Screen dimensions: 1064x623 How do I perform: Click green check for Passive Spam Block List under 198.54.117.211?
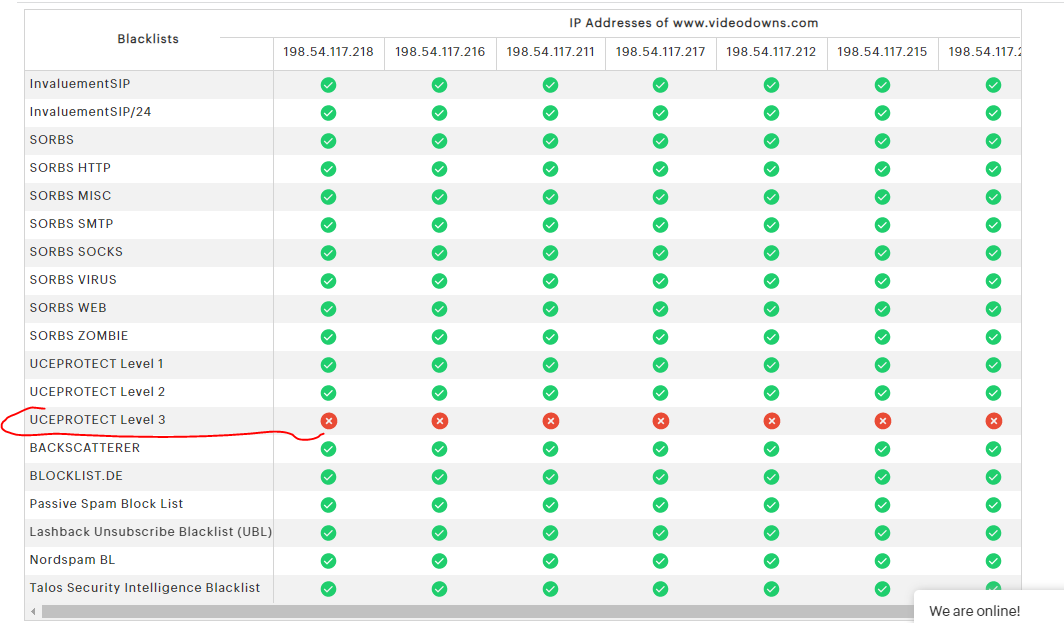pos(550,505)
